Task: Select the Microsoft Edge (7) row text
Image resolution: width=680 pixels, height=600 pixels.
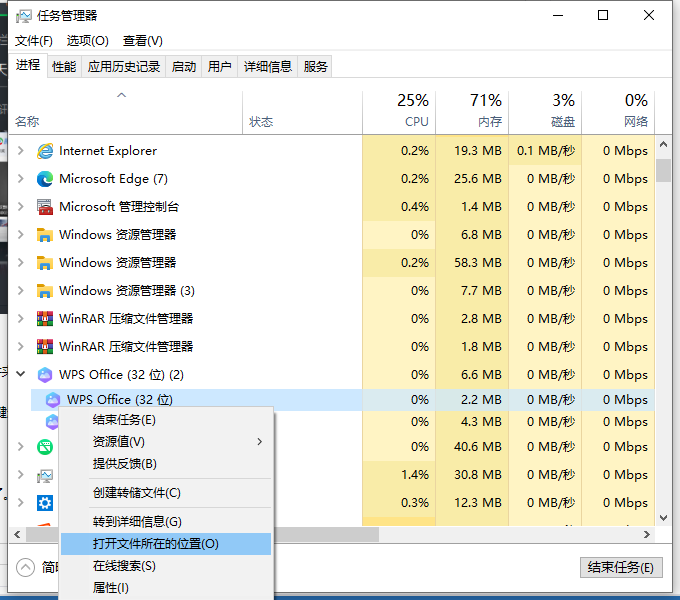Action: (113, 179)
